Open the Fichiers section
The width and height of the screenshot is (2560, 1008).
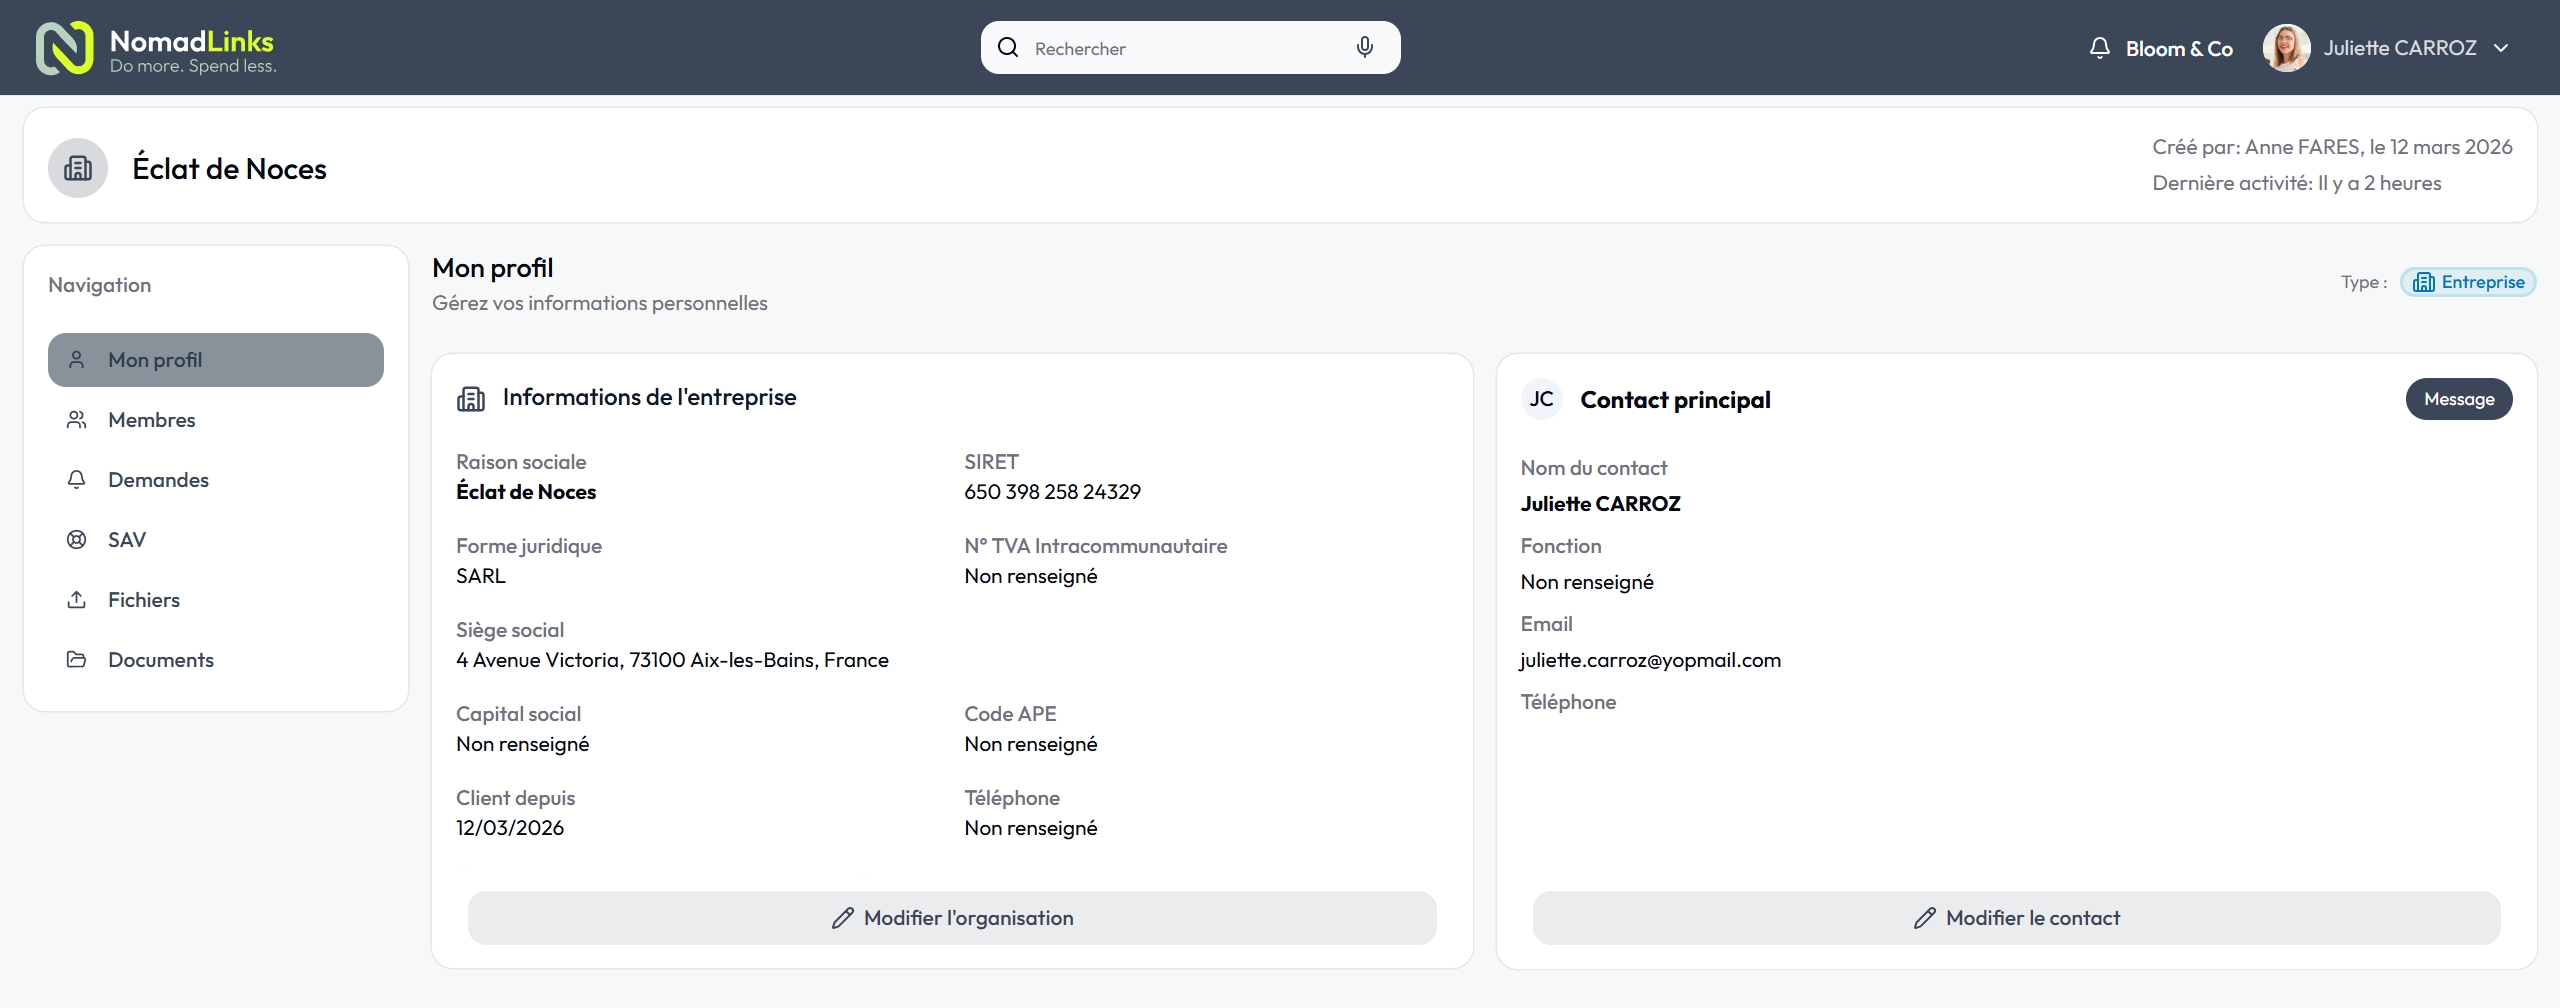coord(216,600)
